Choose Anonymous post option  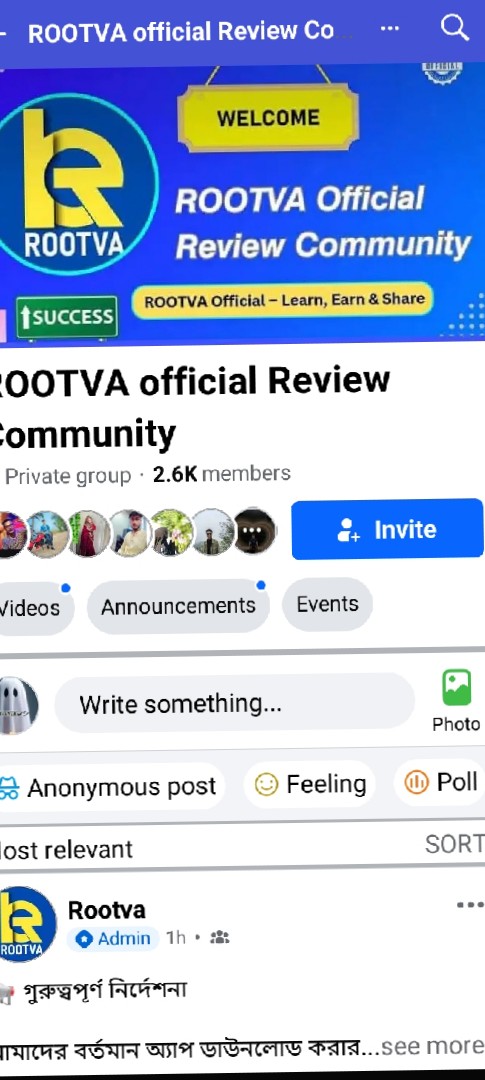[x=110, y=786]
